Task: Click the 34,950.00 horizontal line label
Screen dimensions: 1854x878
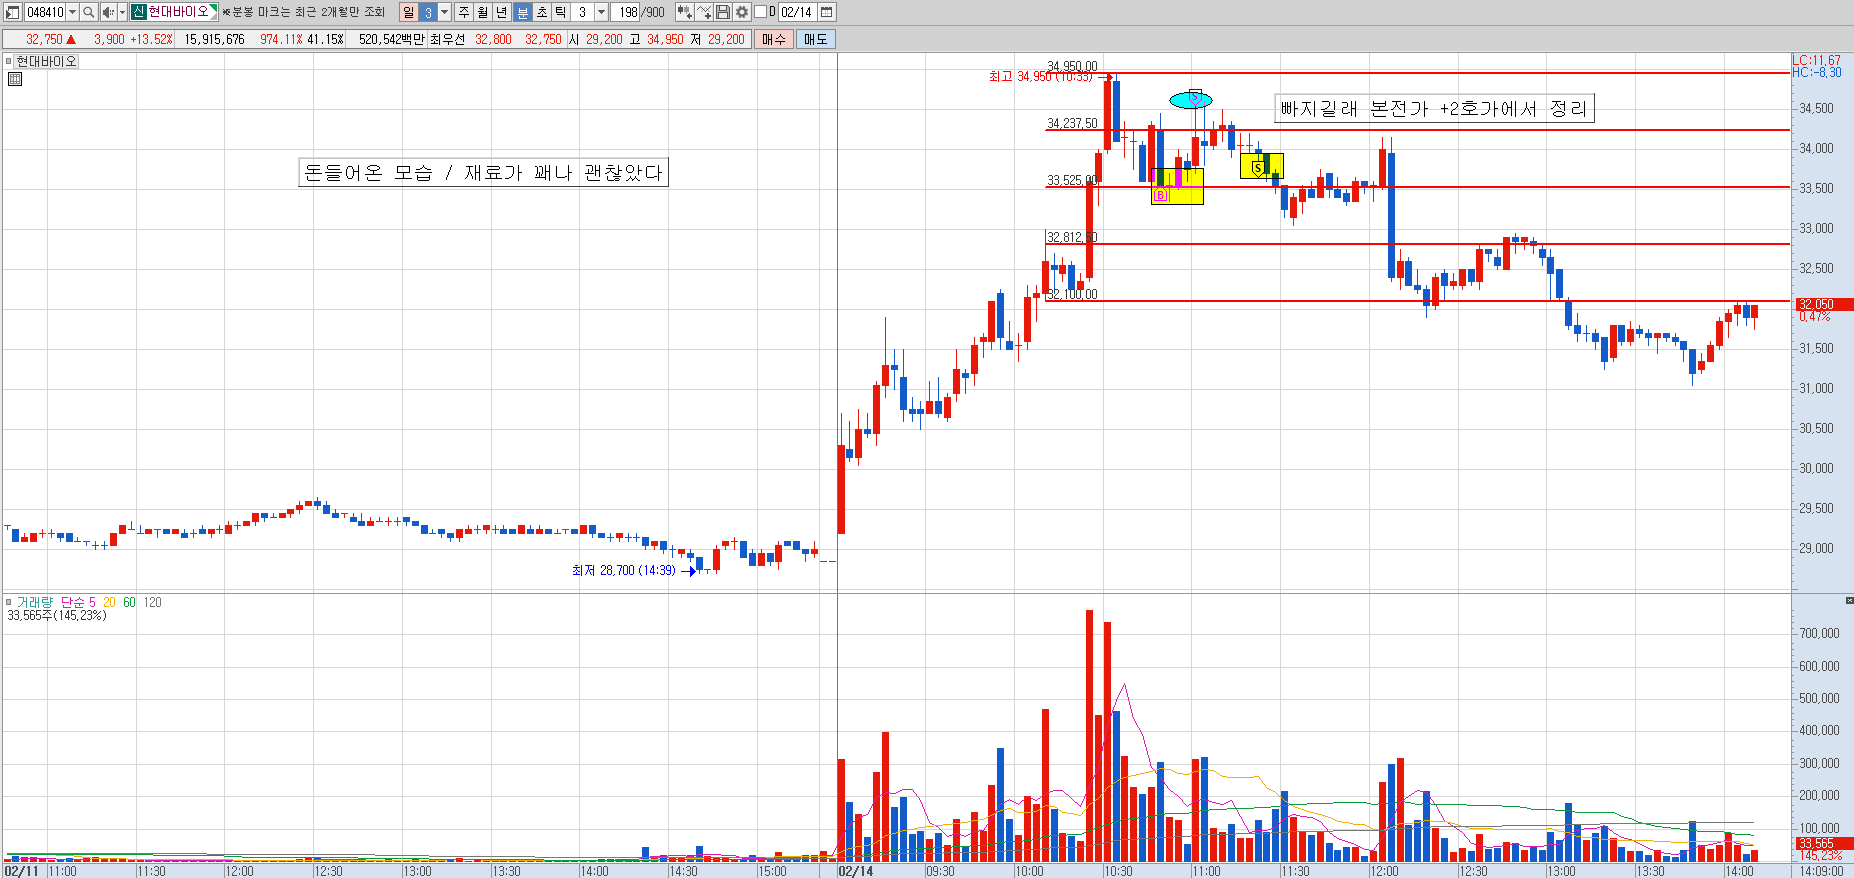Action: (1072, 66)
